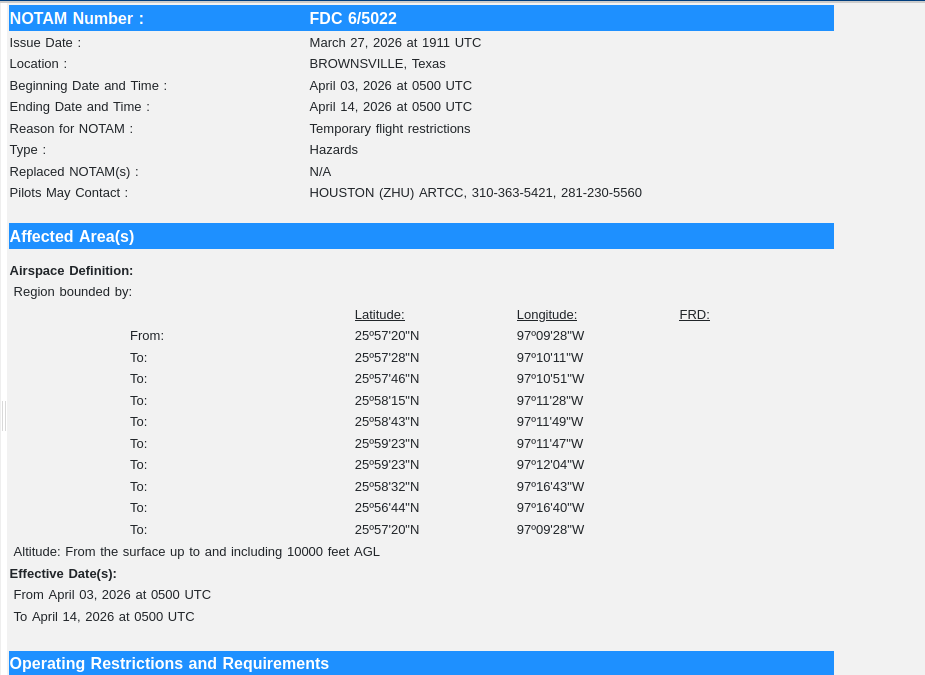Select the HOUSTON (ZHU) ARTCC contact info

coord(475,193)
